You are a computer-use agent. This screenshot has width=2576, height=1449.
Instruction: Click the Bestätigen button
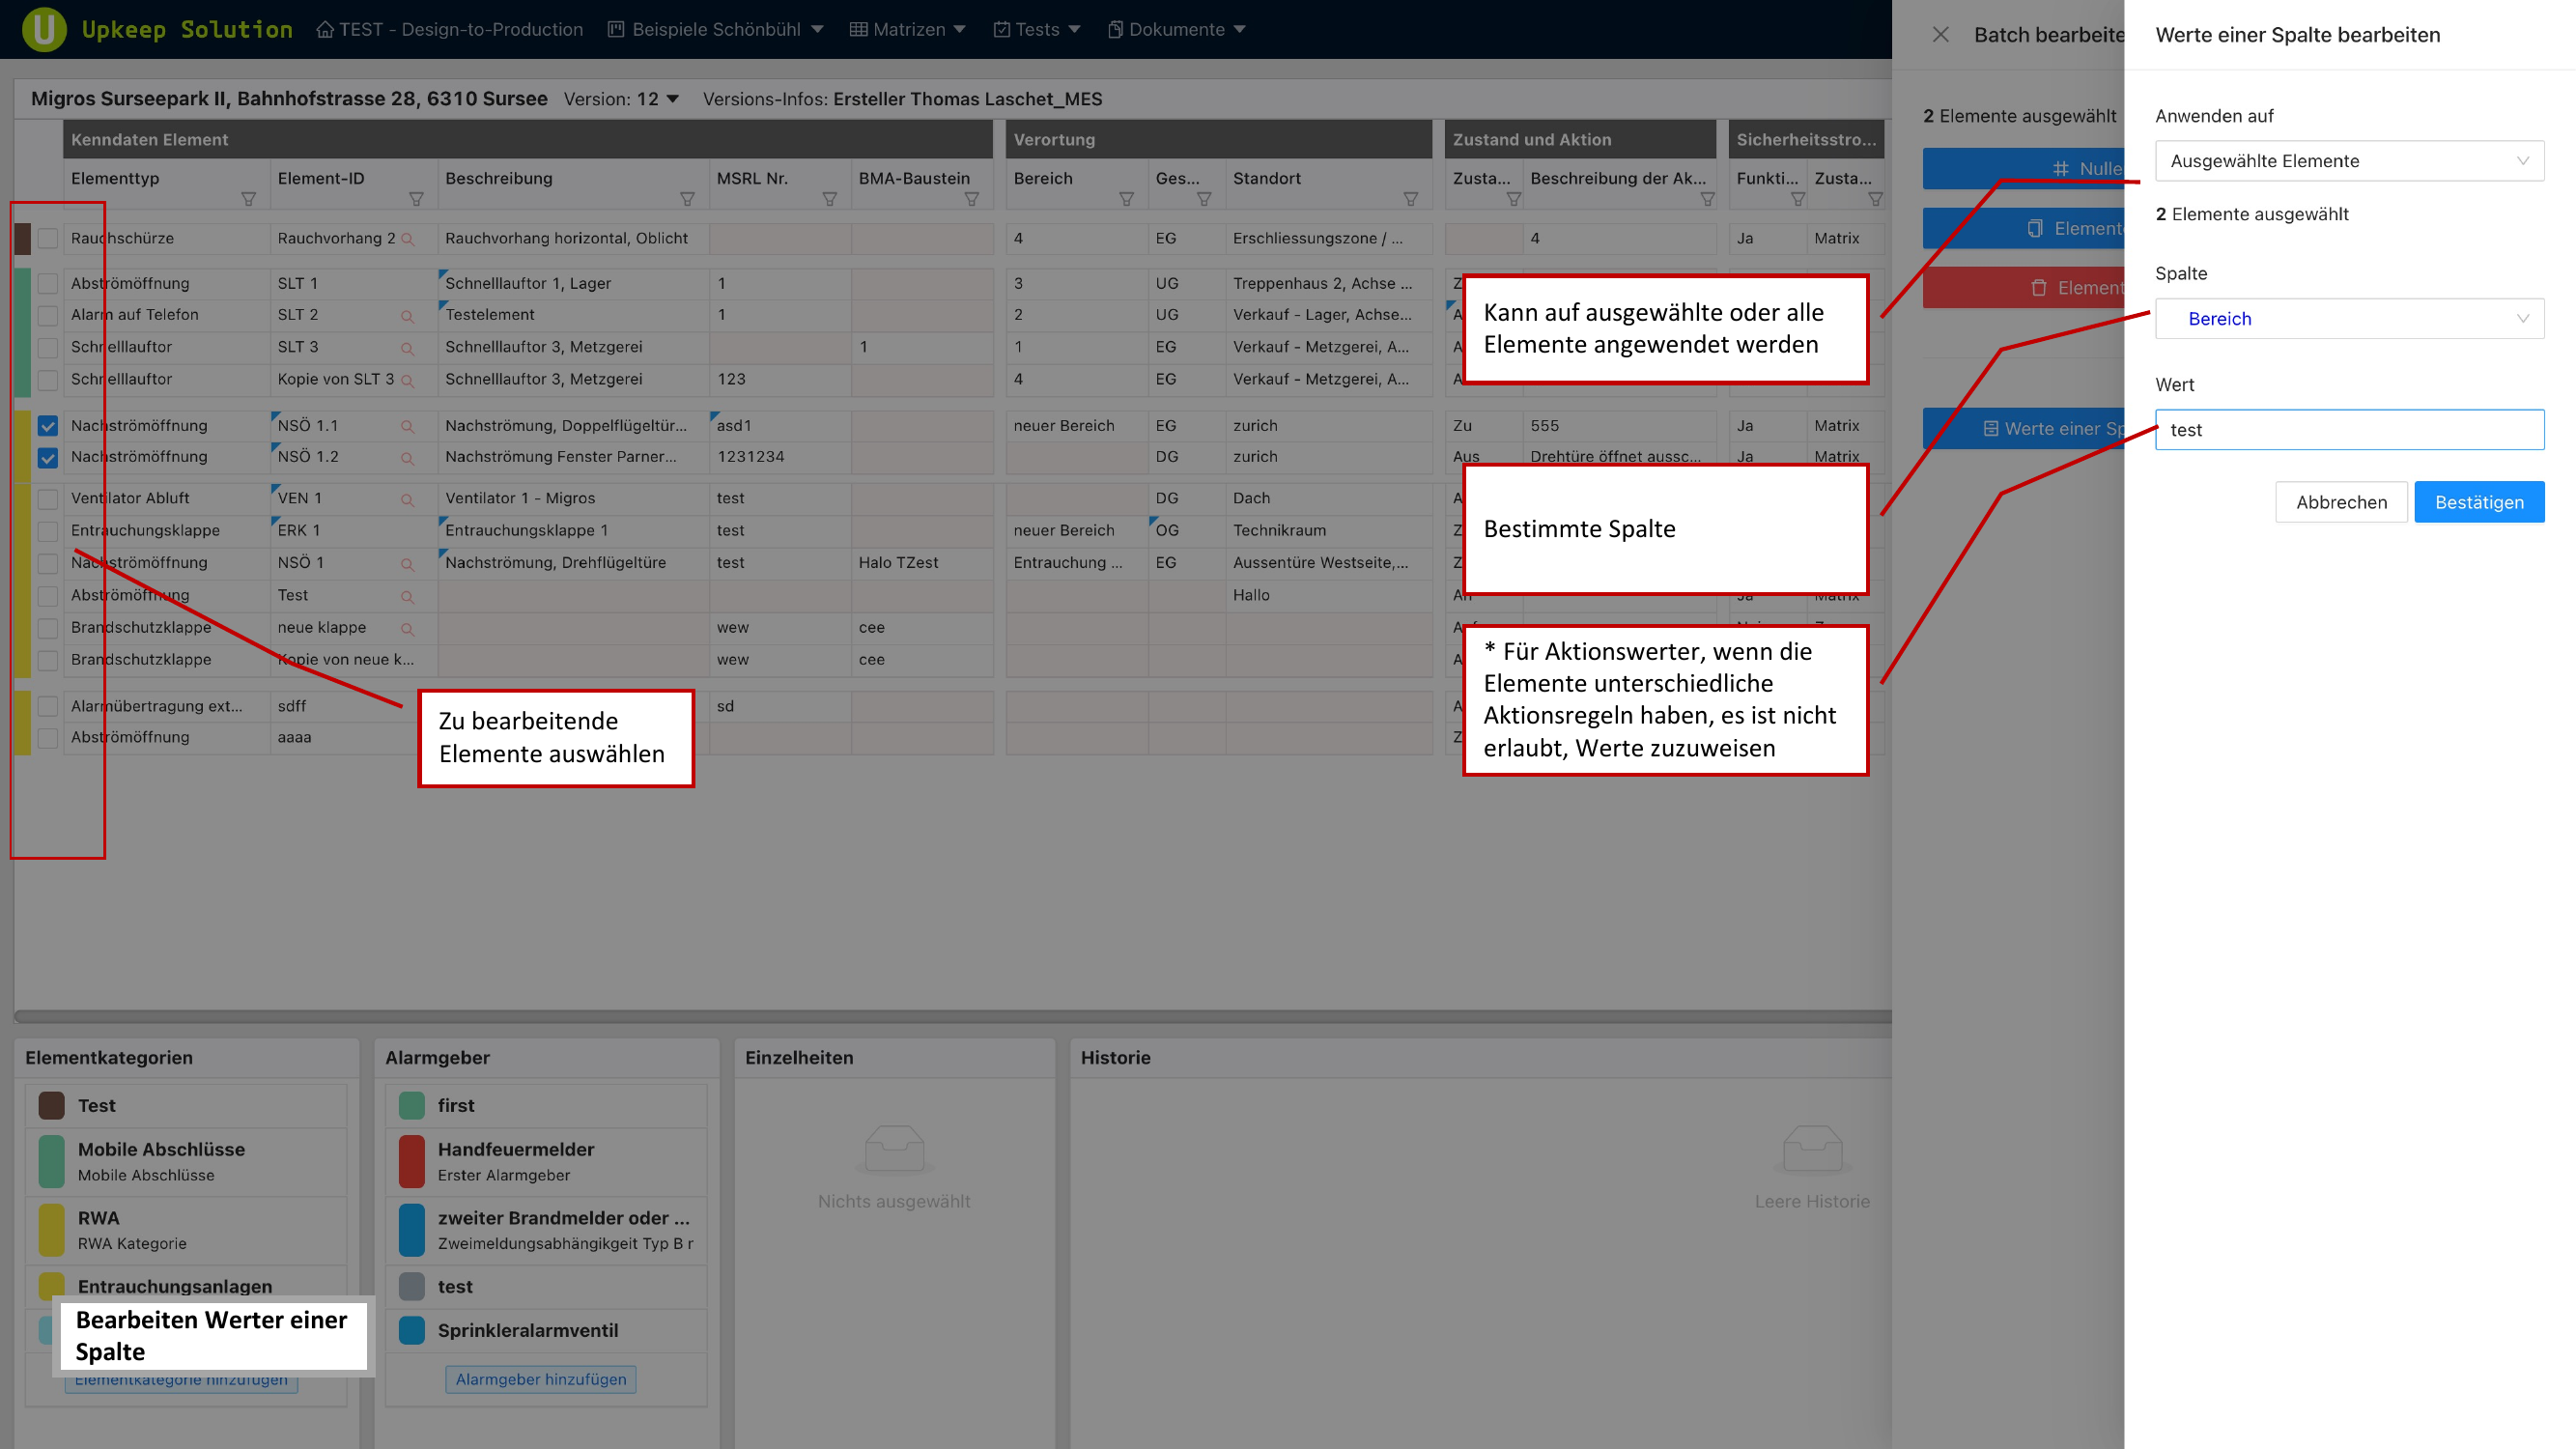pyautogui.click(x=2479, y=502)
